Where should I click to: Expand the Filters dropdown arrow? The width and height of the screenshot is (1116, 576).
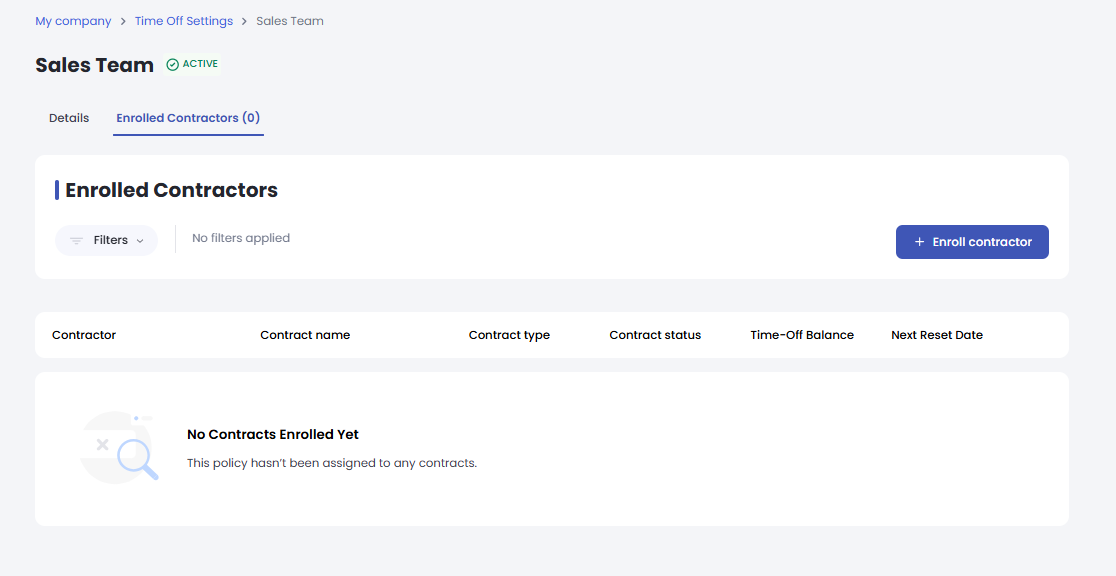click(140, 241)
